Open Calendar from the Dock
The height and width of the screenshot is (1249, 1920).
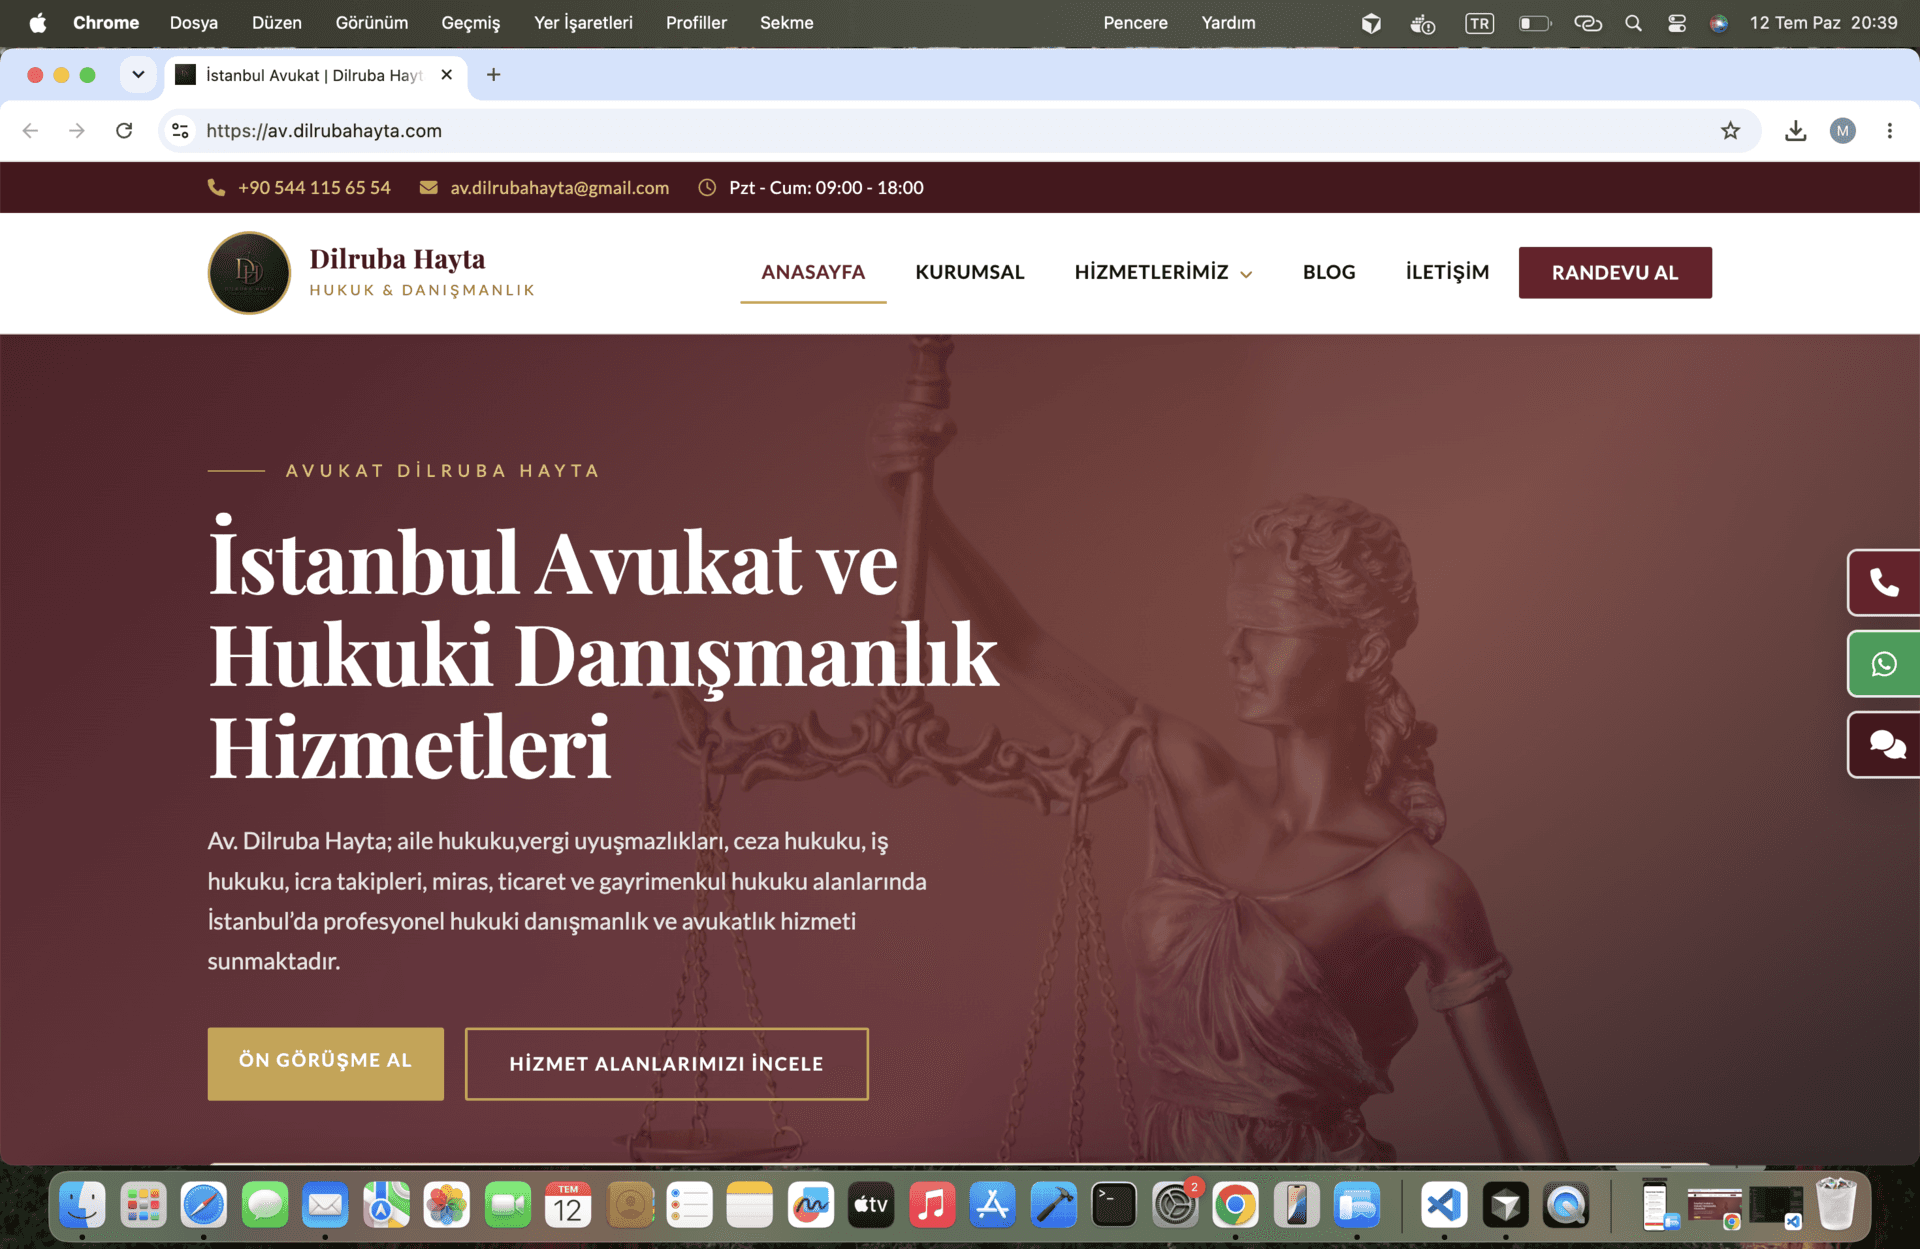568,1205
